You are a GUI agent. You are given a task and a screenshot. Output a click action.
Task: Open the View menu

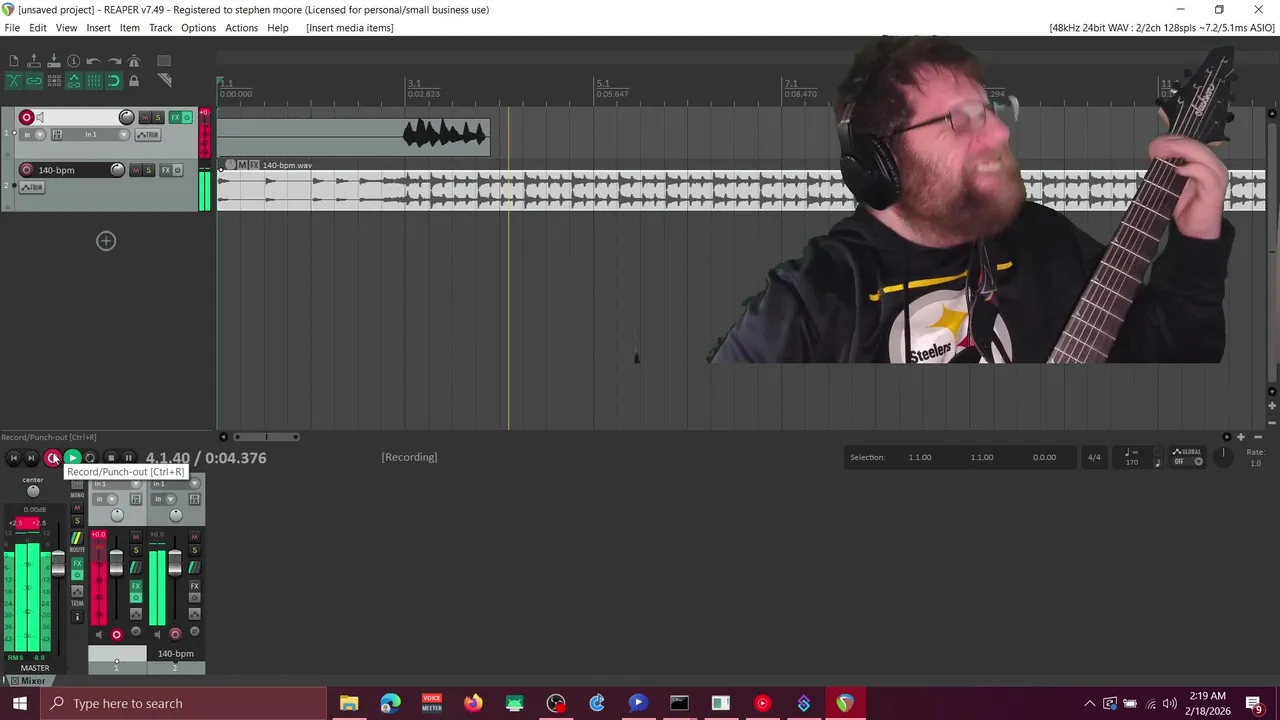pos(66,28)
